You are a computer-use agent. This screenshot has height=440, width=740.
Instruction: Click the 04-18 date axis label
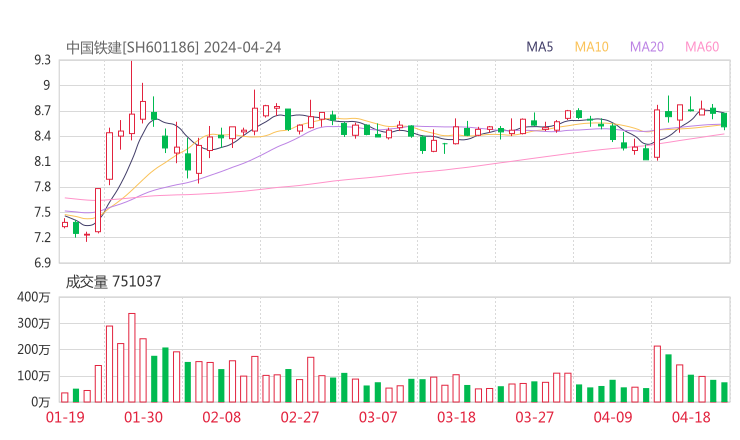click(x=691, y=417)
